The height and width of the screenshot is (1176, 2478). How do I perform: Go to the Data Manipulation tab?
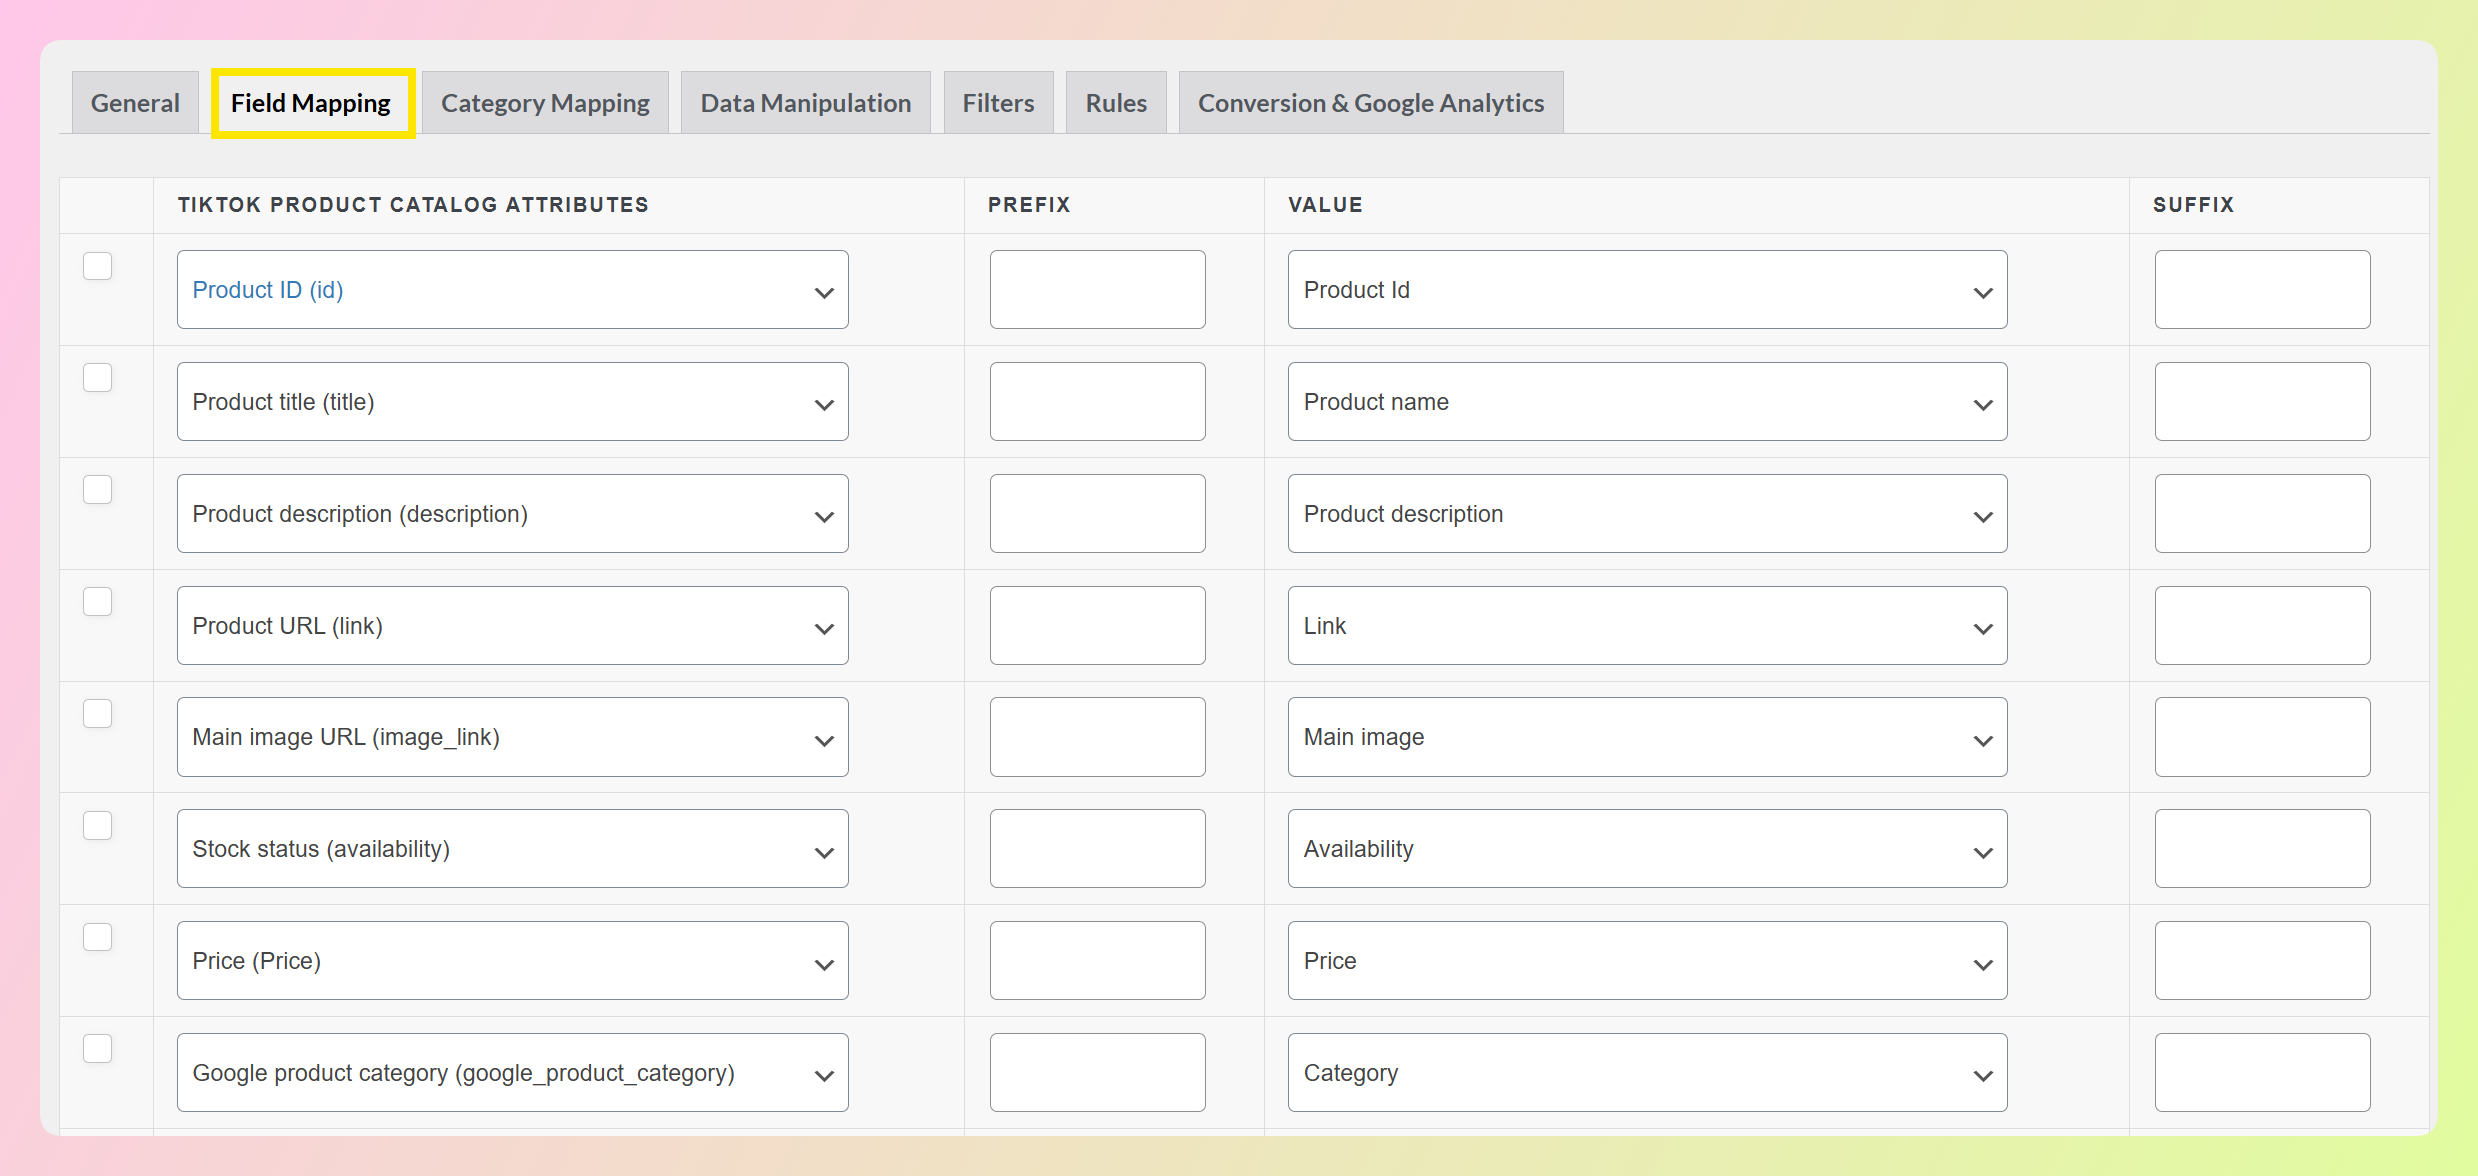tap(805, 103)
